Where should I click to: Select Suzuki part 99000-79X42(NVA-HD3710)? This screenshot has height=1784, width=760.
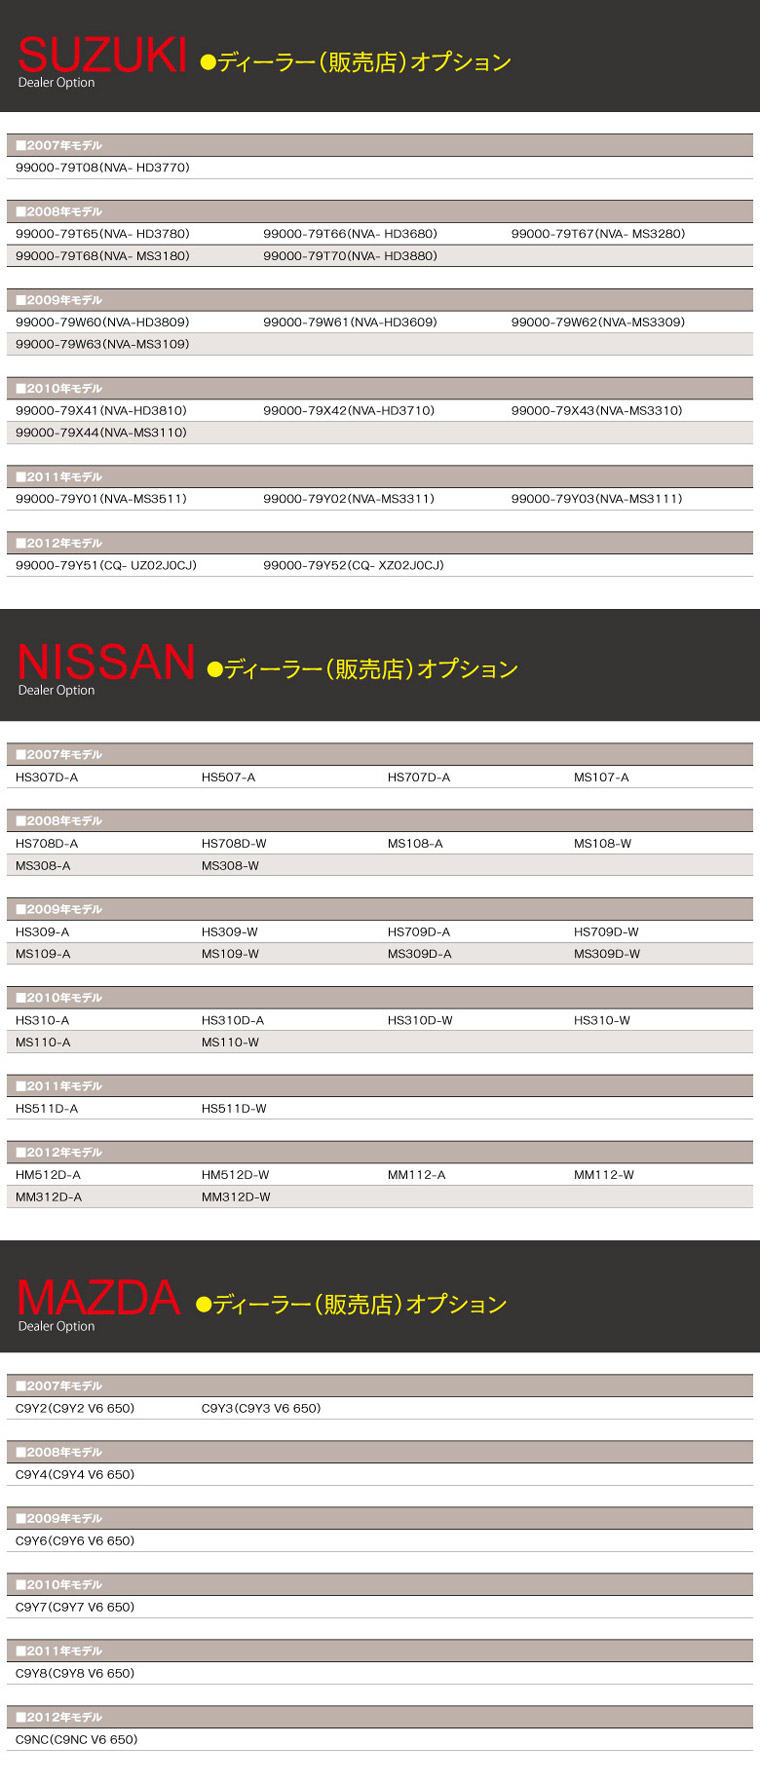(x=349, y=411)
